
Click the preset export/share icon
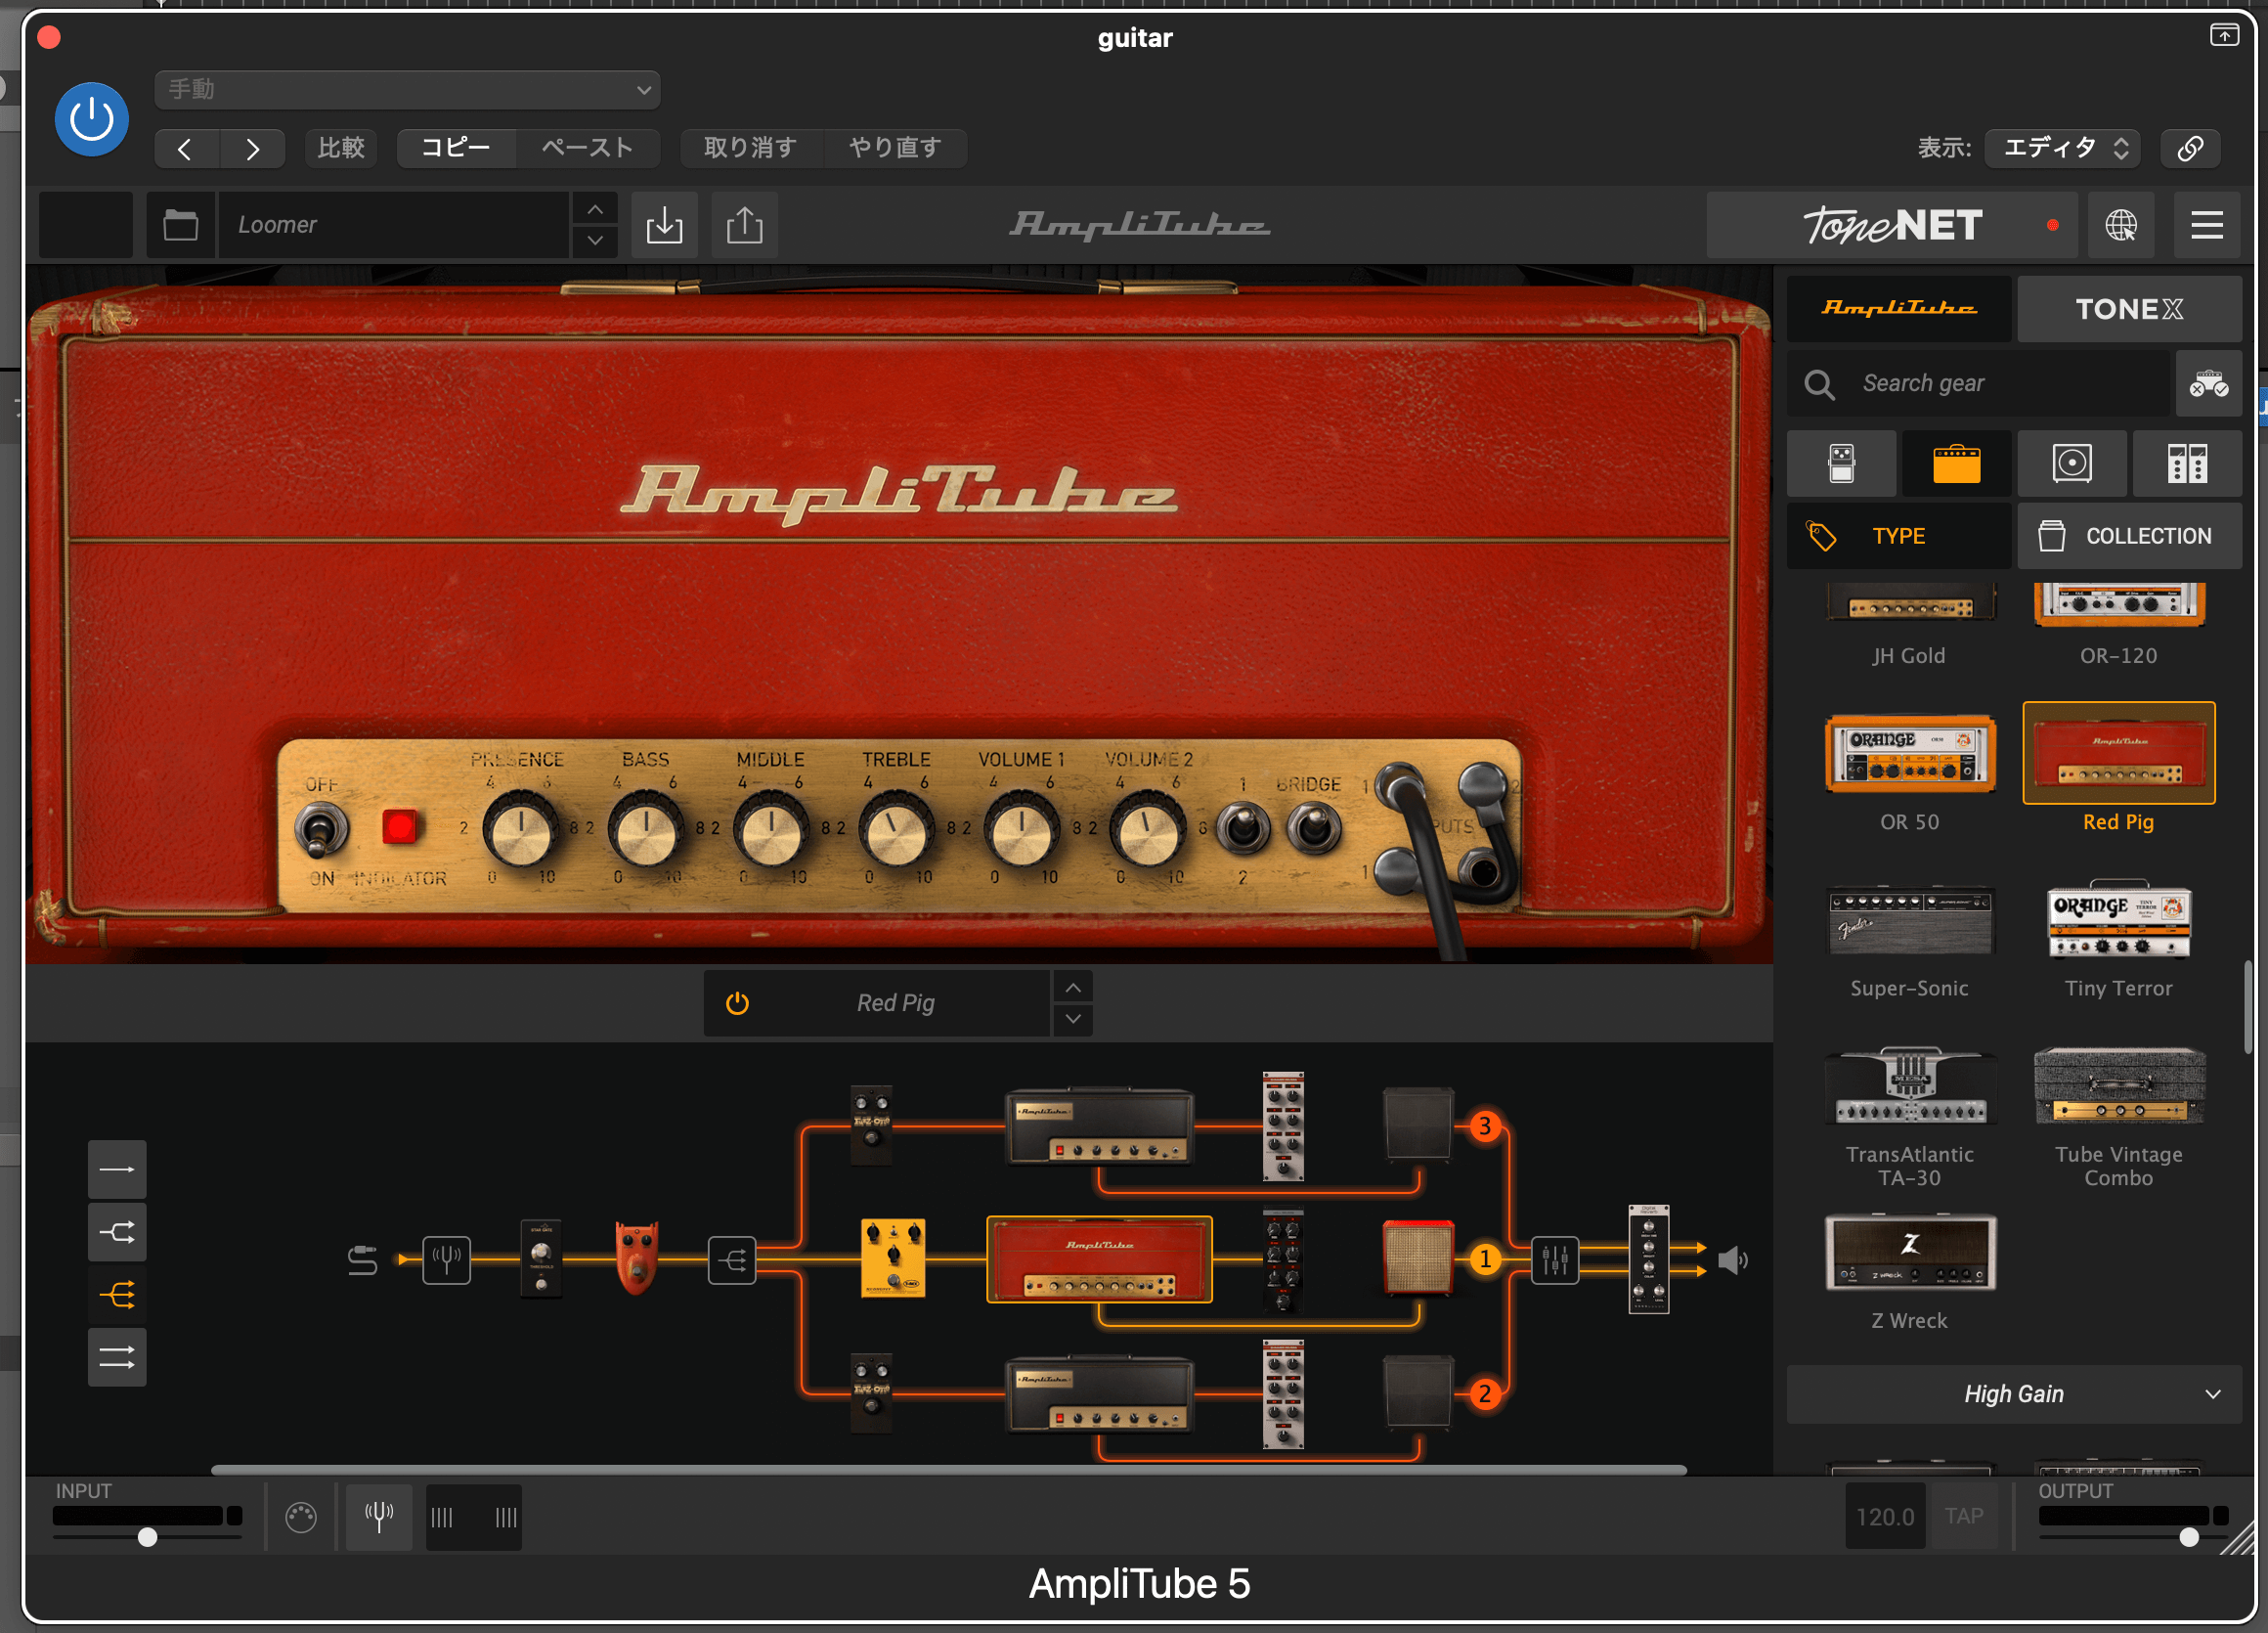(x=744, y=225)
